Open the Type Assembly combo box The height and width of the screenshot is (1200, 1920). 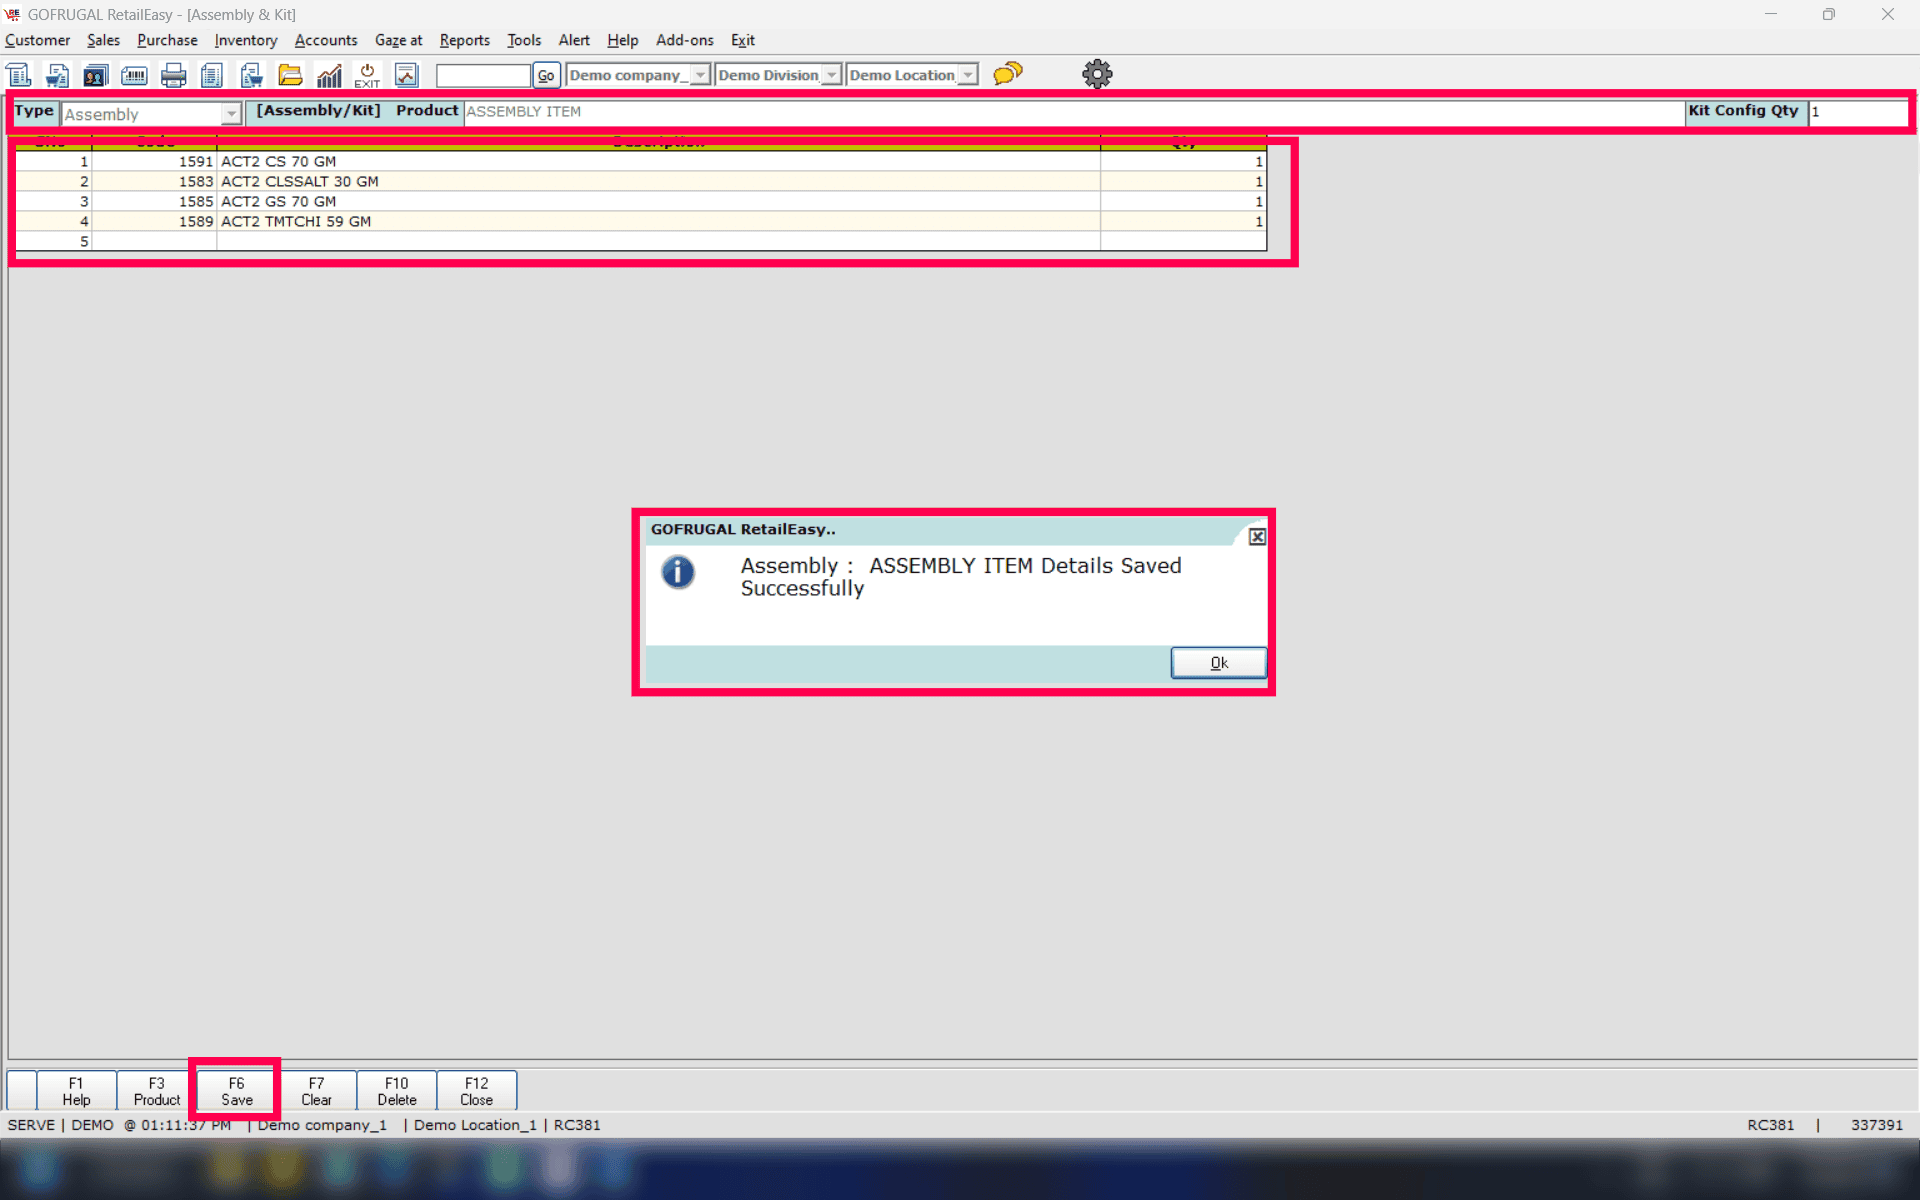click(231, 114)
